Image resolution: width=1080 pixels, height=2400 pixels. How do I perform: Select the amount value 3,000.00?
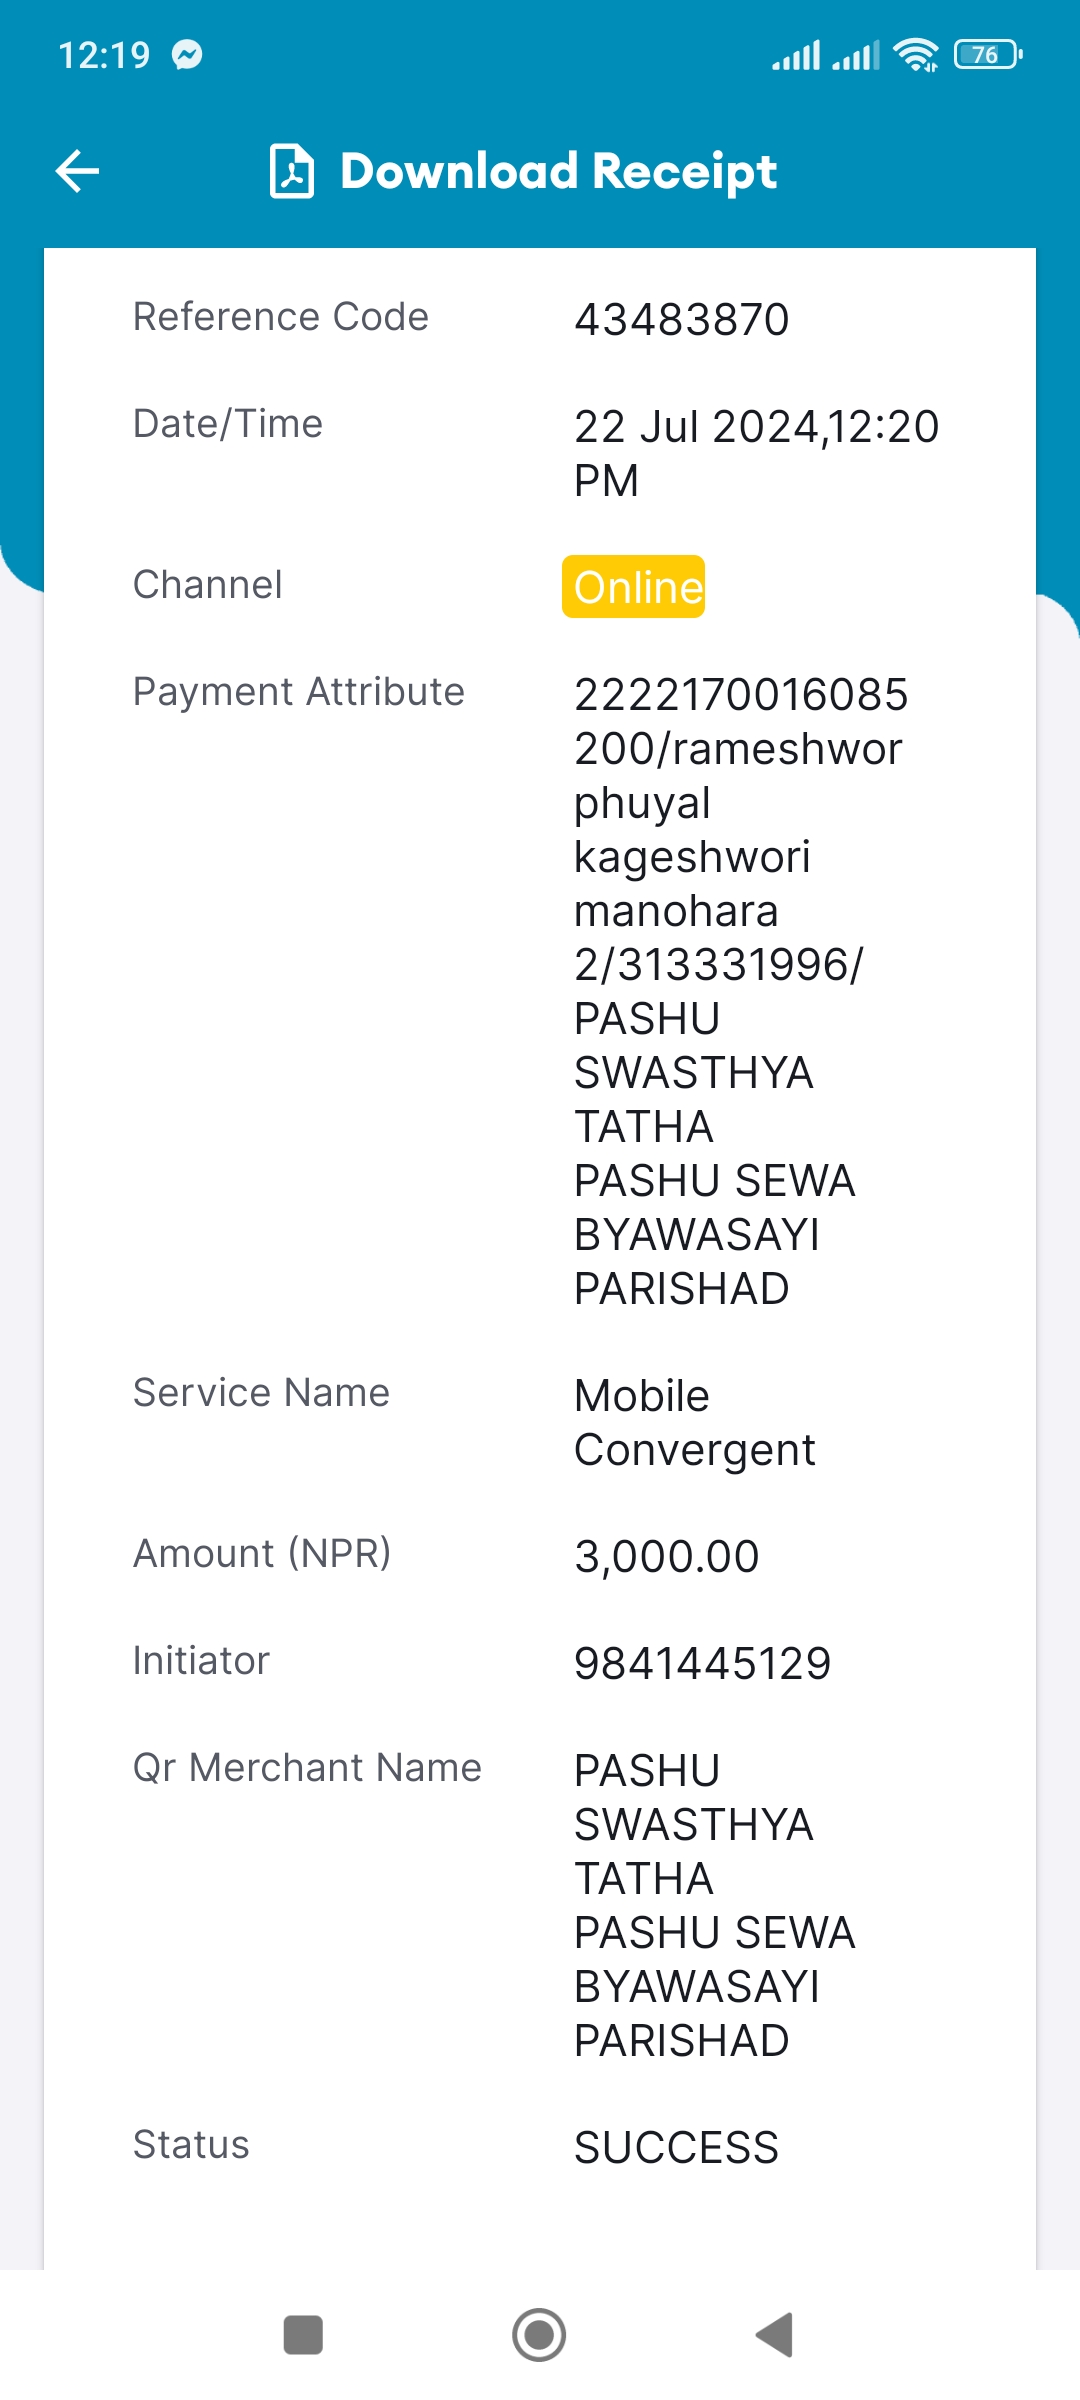667,1557
